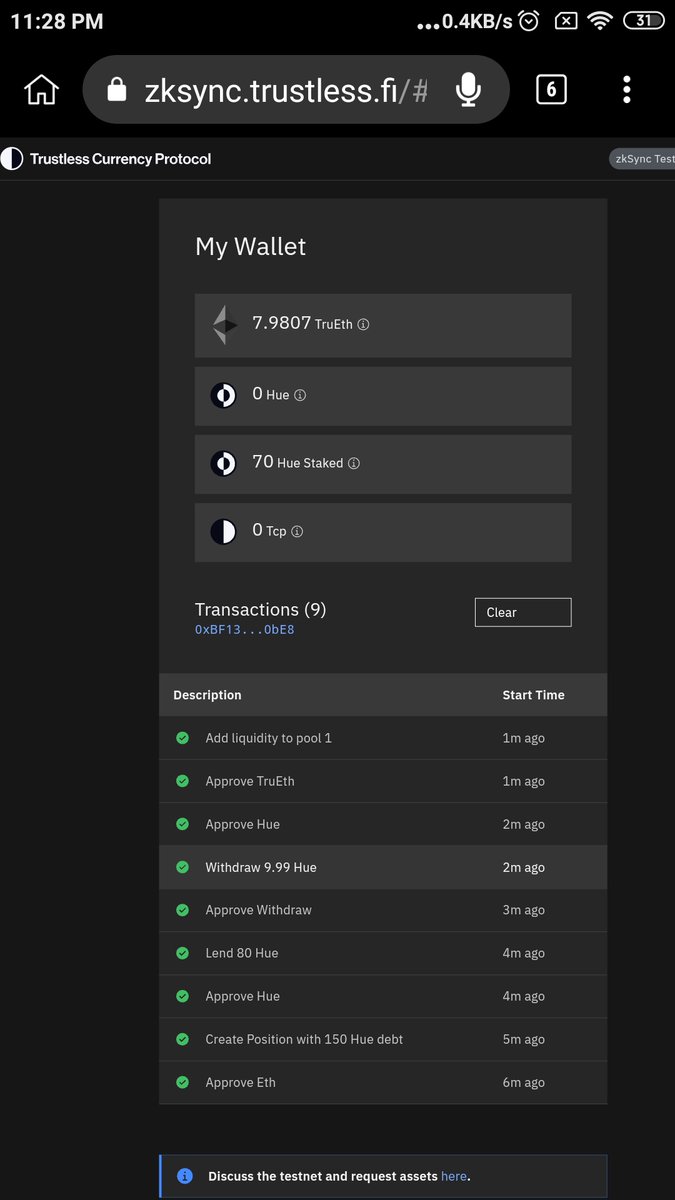
Task: Click the token icon in Hue Staked row
Action: coord(223,463)
